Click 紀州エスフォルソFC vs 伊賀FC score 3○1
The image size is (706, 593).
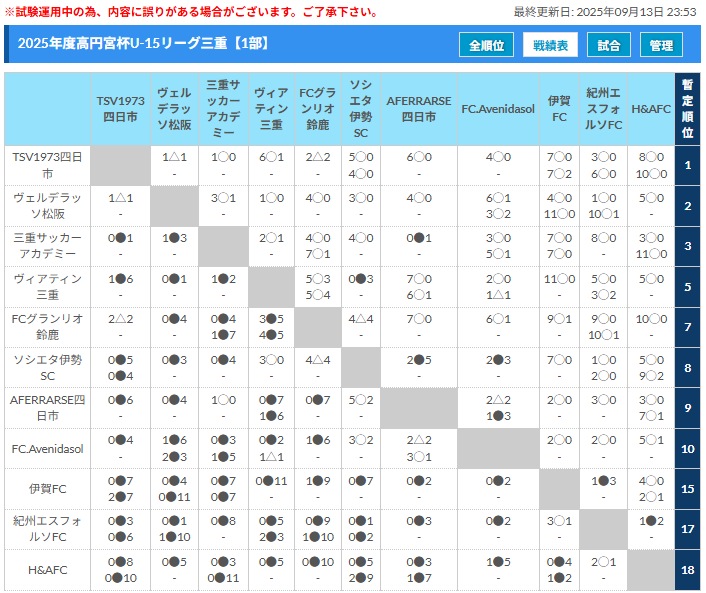(x=559, y=521)
